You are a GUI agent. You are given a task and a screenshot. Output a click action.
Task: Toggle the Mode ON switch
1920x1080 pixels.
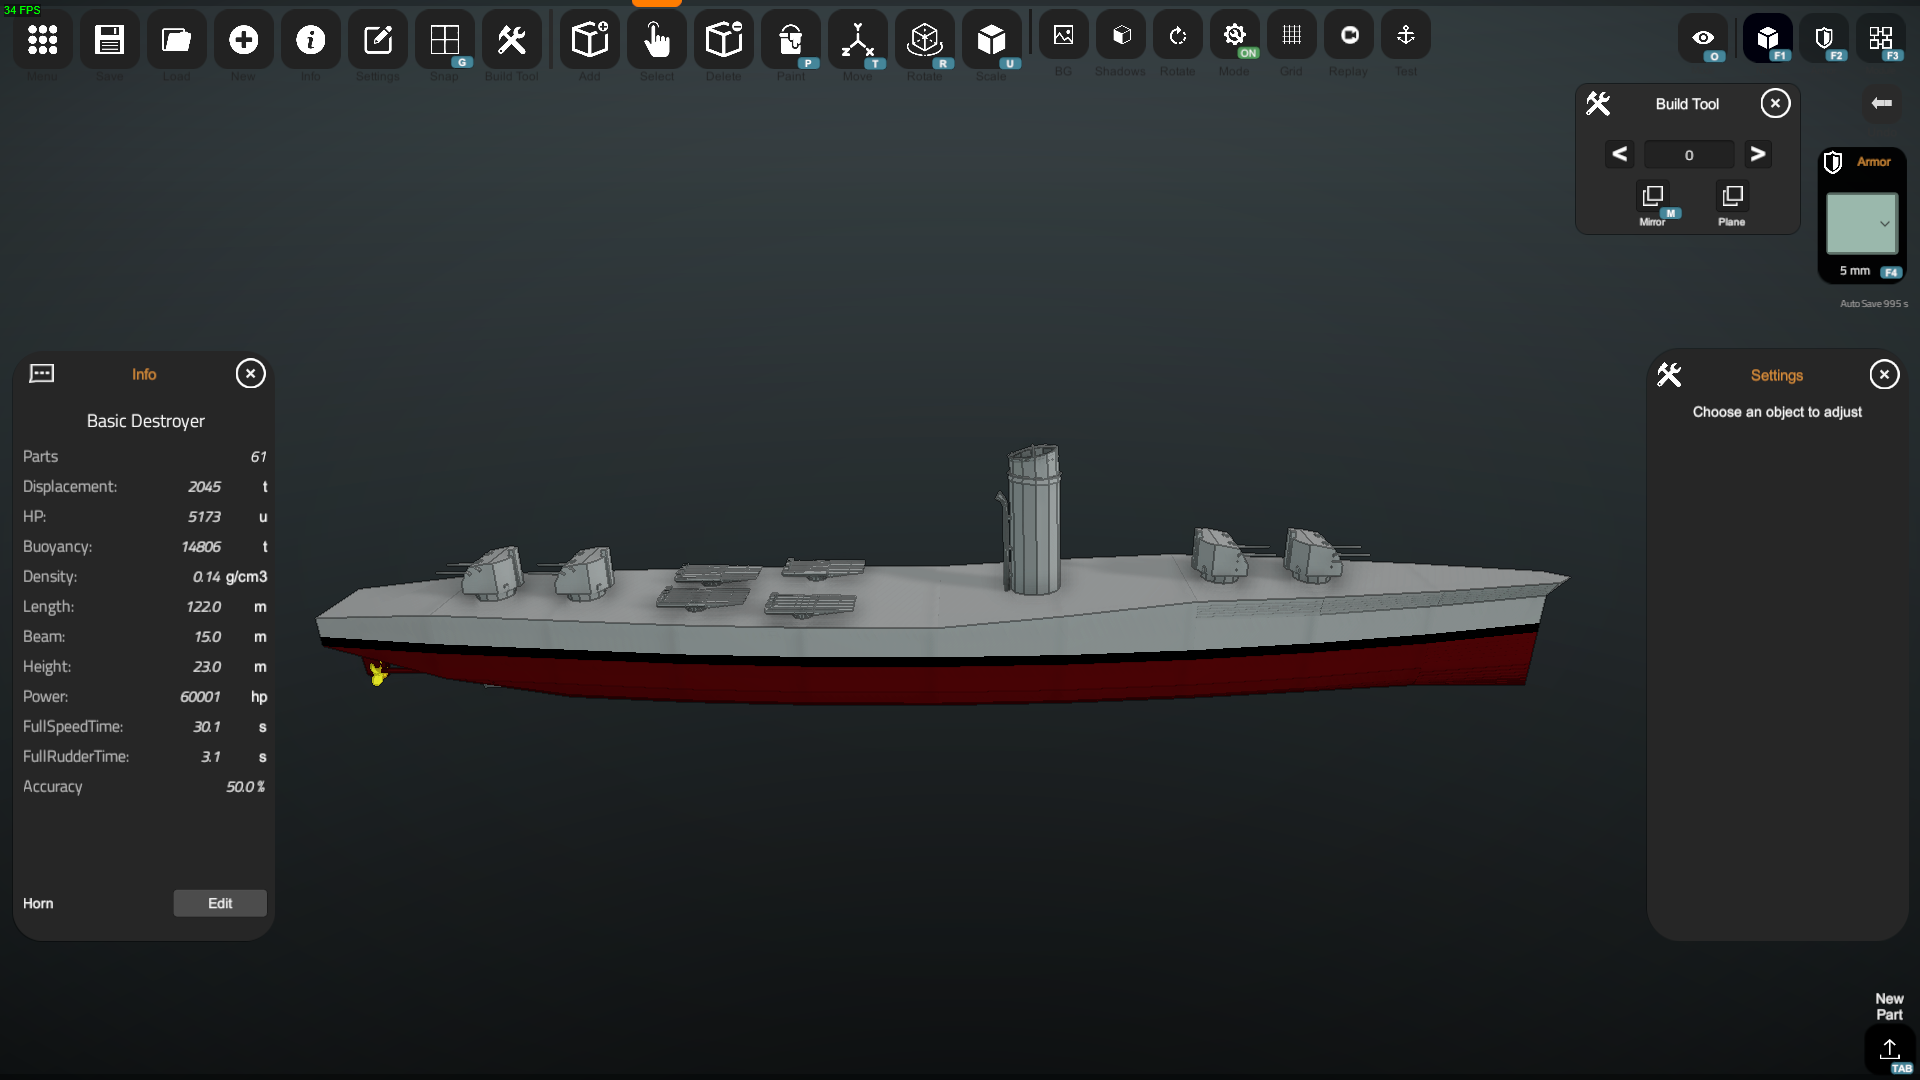point(1234,36)
